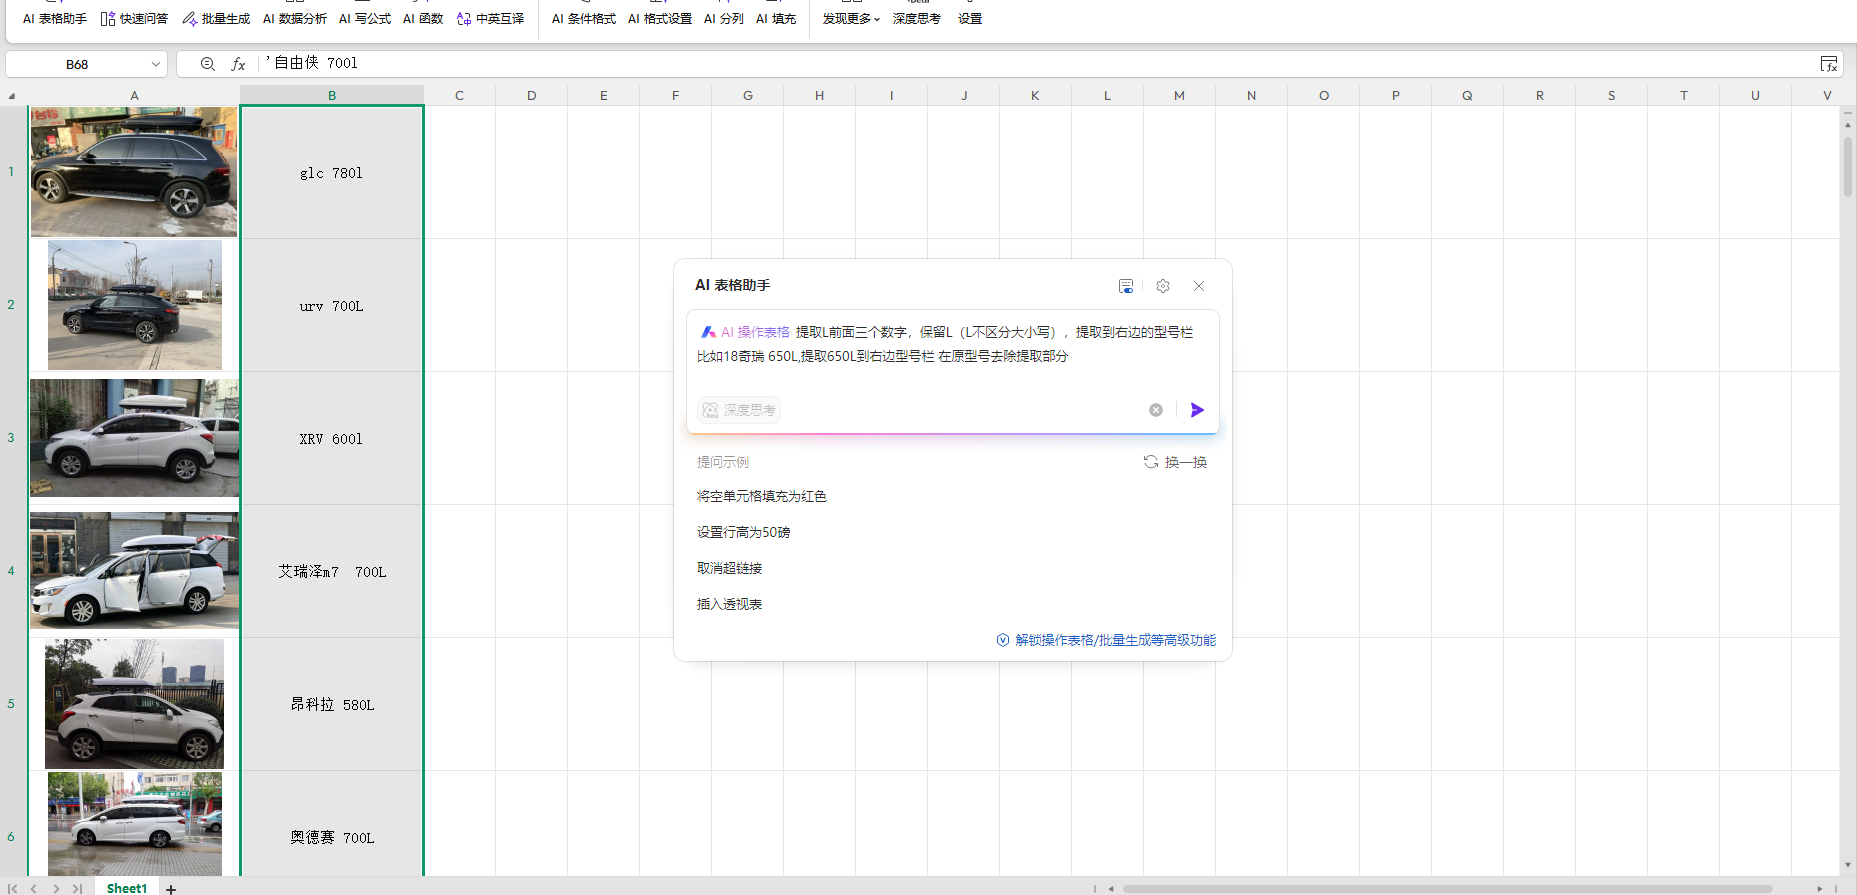Viewport: 1857px width, 895px height.
Task: Select the 昂科拉 row car image
Action: (134, 704)
